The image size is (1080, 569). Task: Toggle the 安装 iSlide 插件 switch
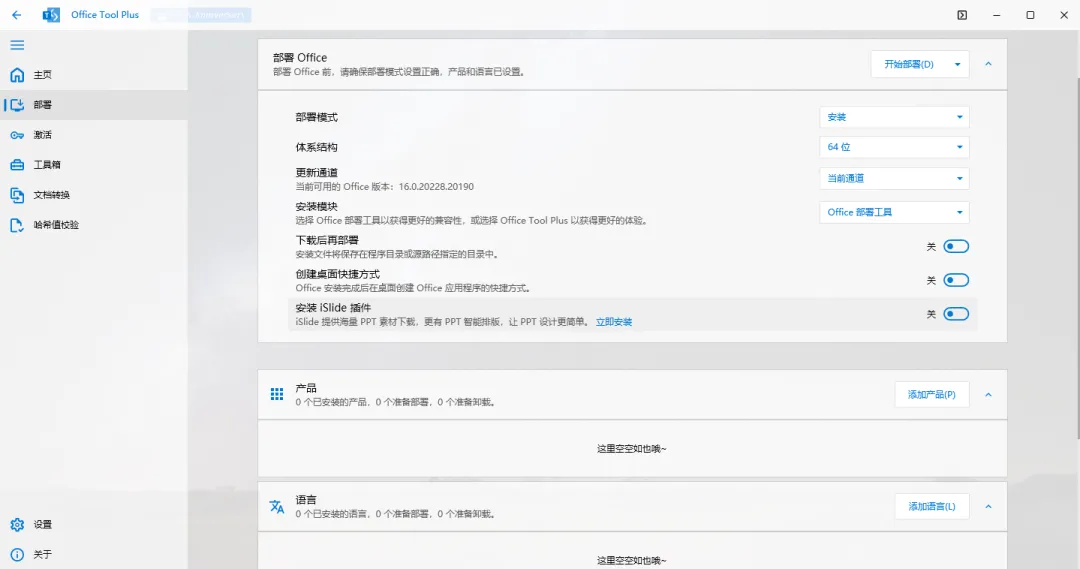956,313
